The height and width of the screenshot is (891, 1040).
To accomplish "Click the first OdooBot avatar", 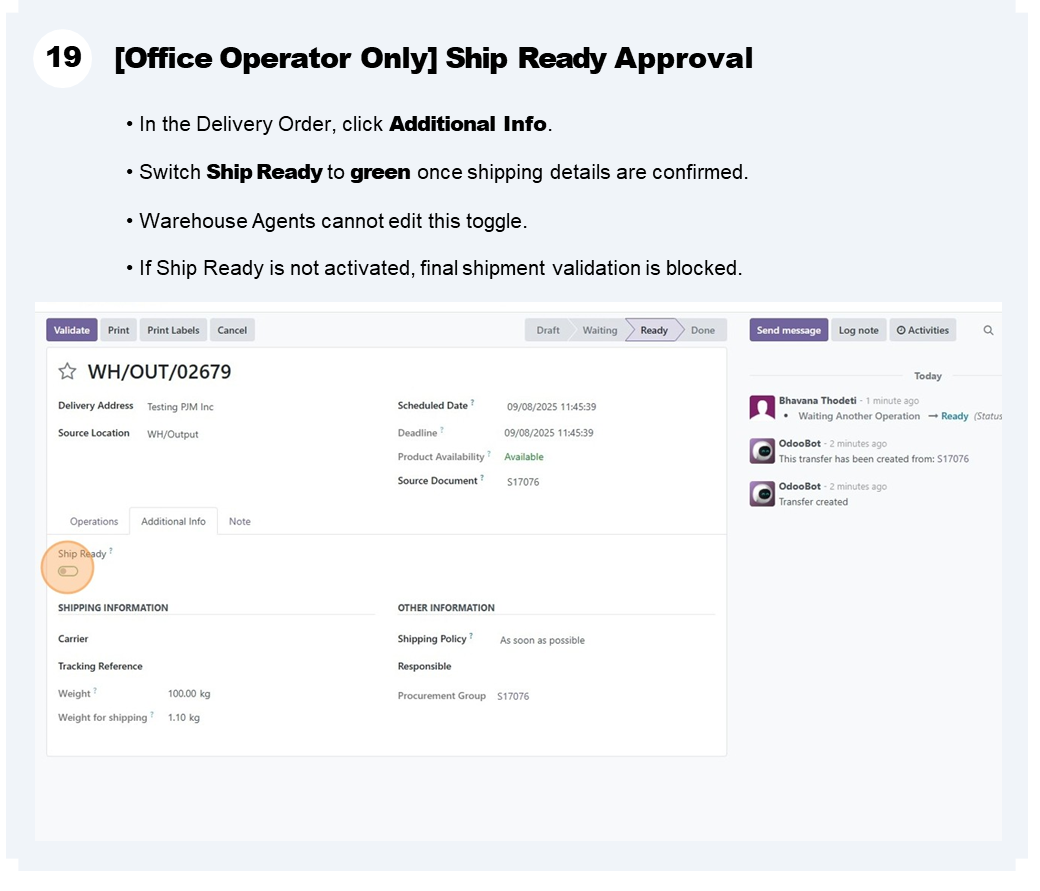I will [762, 451].
